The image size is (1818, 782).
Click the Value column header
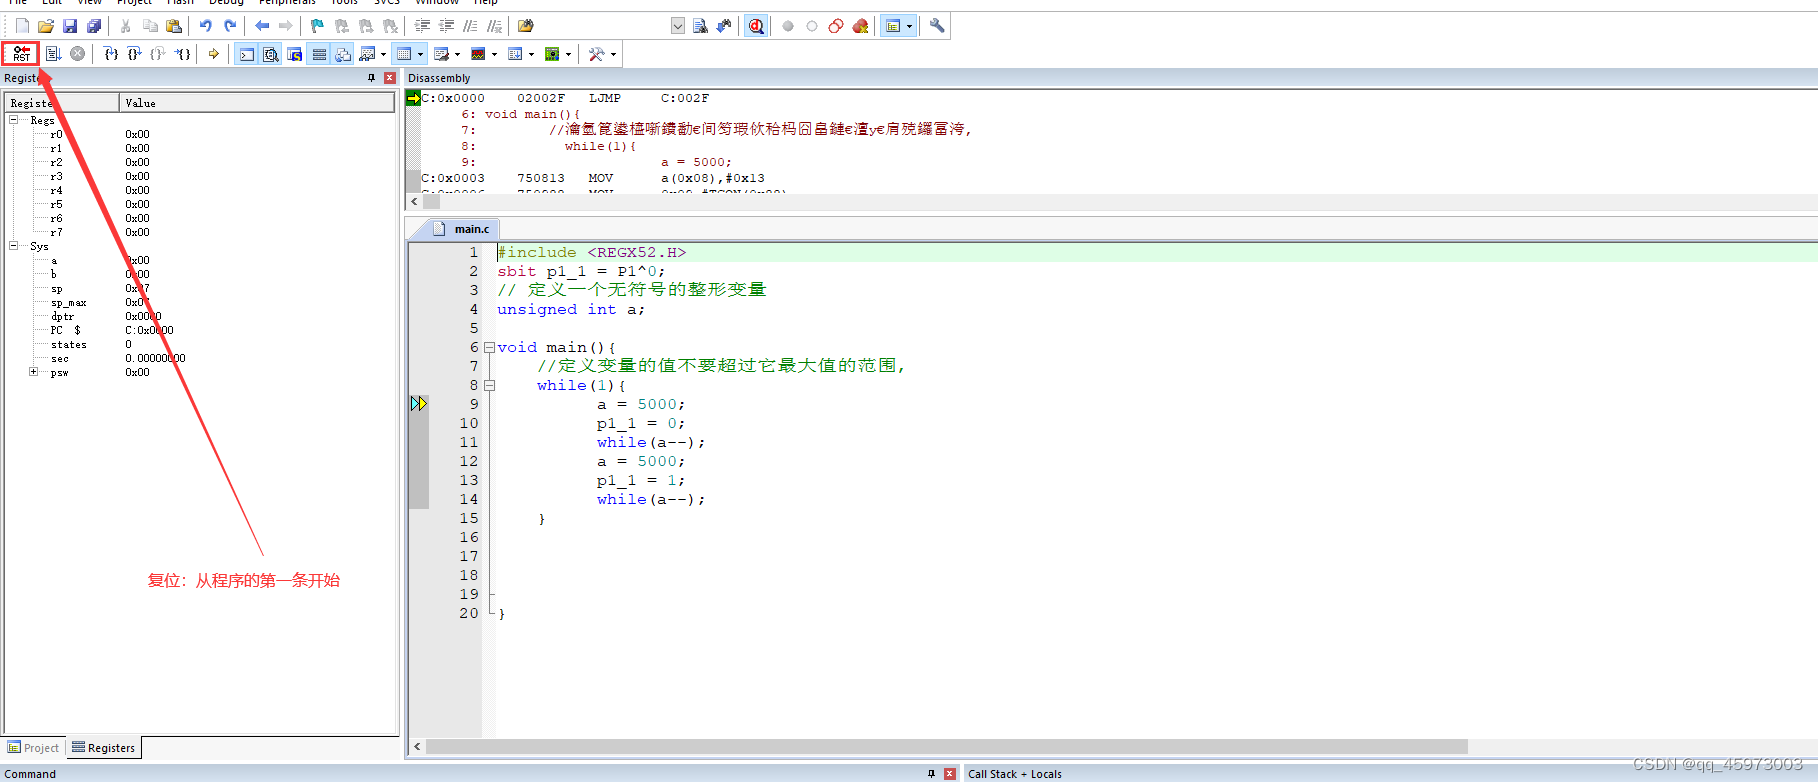[257, 103]
